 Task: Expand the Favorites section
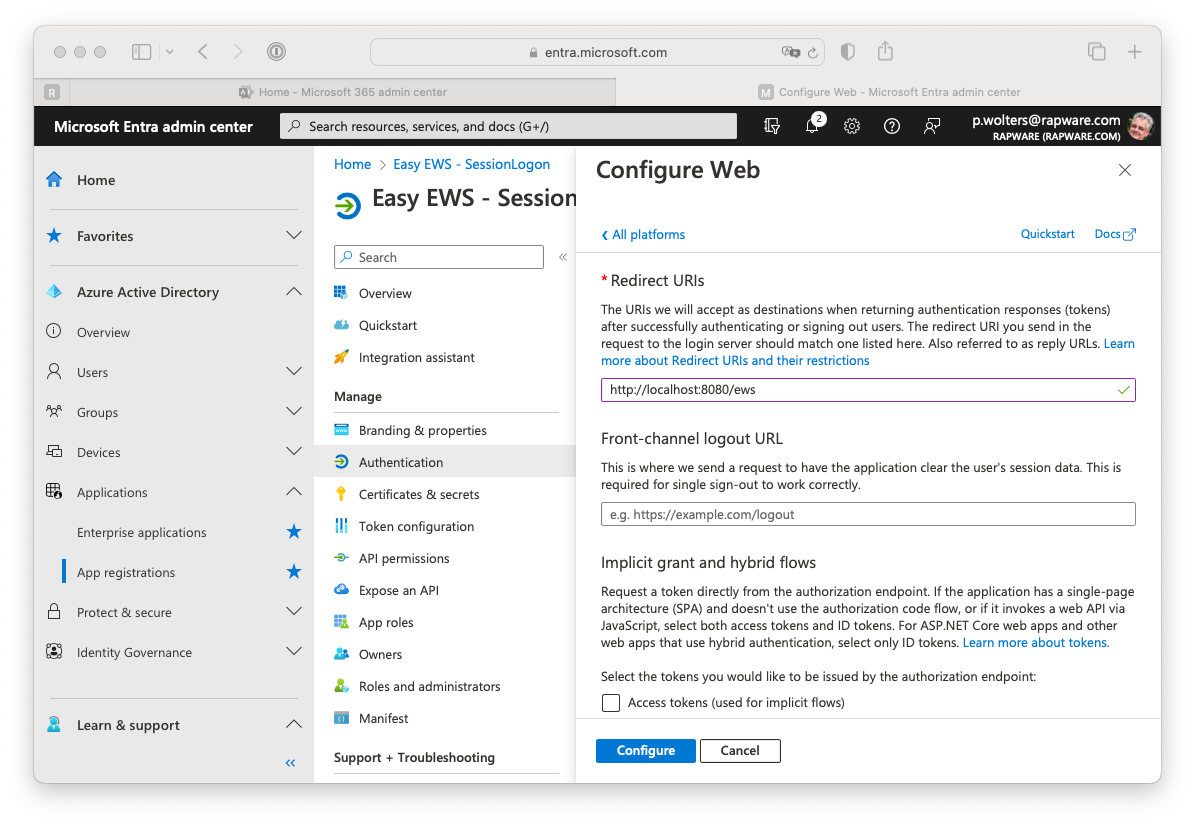293,235
